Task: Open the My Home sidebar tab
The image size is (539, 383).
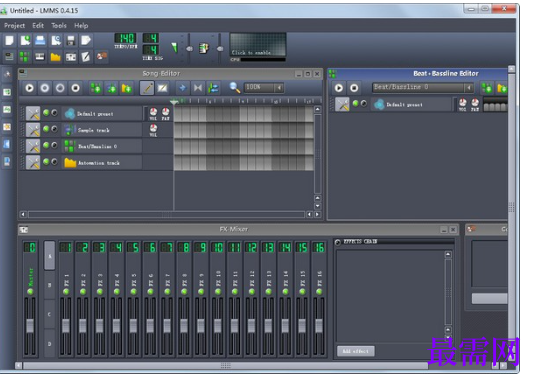Action: (x=7, y=144)
